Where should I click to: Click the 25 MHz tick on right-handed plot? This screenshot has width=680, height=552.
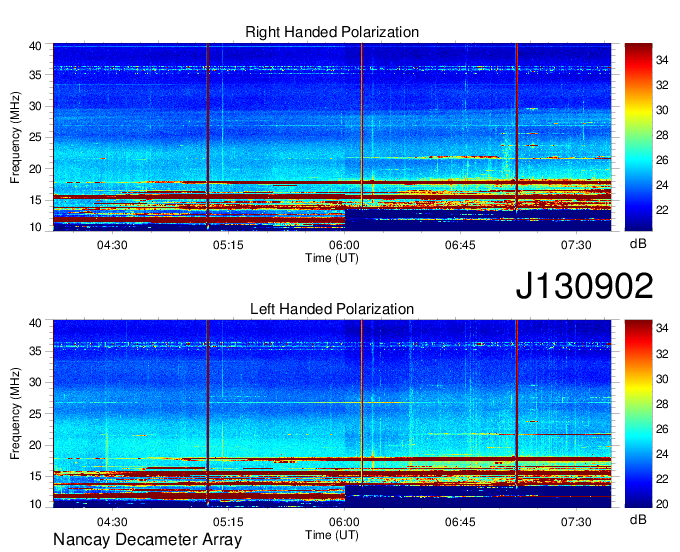pyautogui.click(x=36, y=137)
